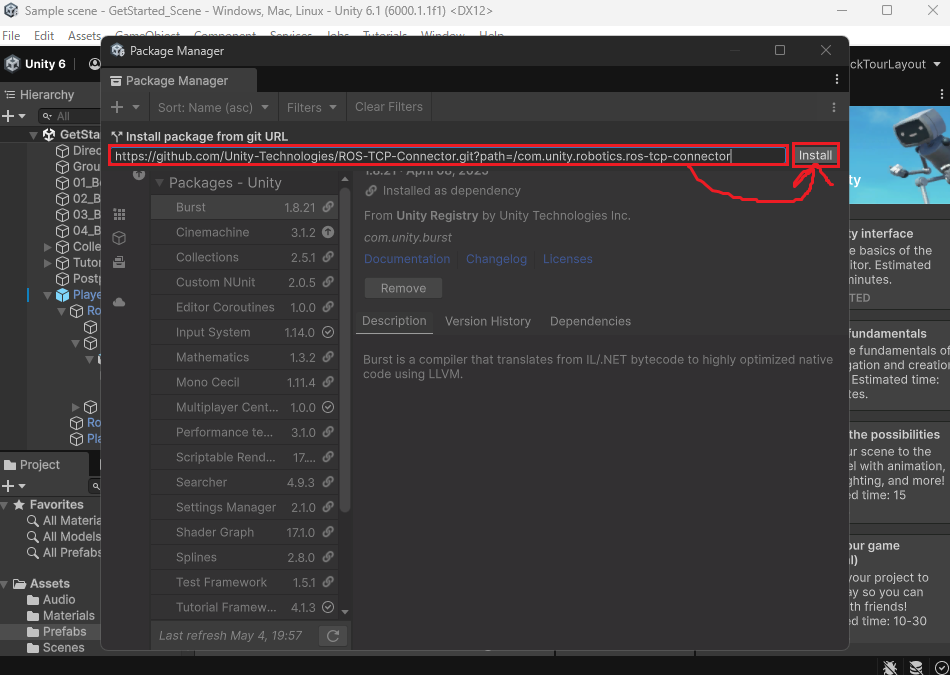This screenshot has width=950, height=675.
Task: Collapse the Playe object in Hierarchy
Action: (47, 295)
